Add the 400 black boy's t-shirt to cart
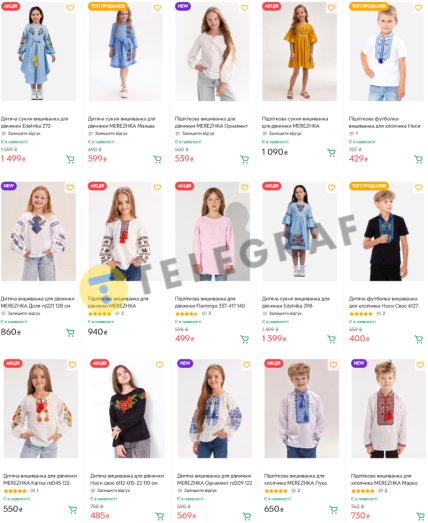428x523 pixels. 418,340
